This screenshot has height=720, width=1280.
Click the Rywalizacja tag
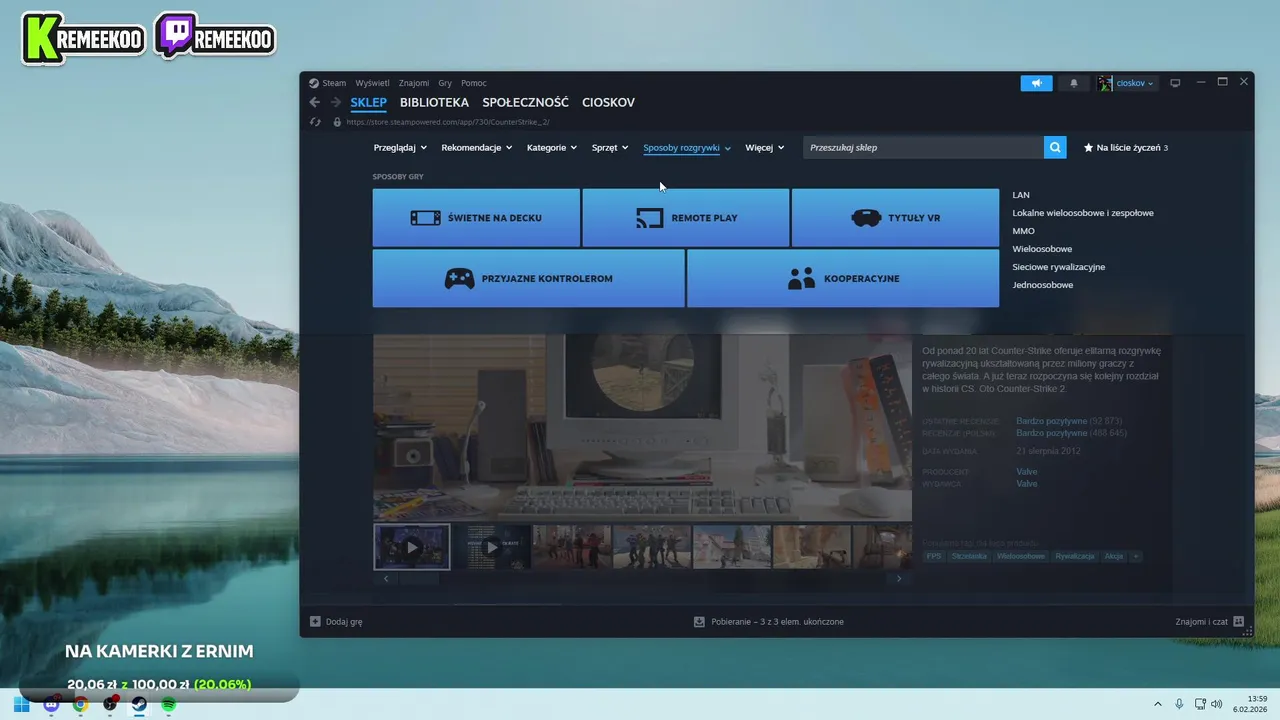point(1075,556)
